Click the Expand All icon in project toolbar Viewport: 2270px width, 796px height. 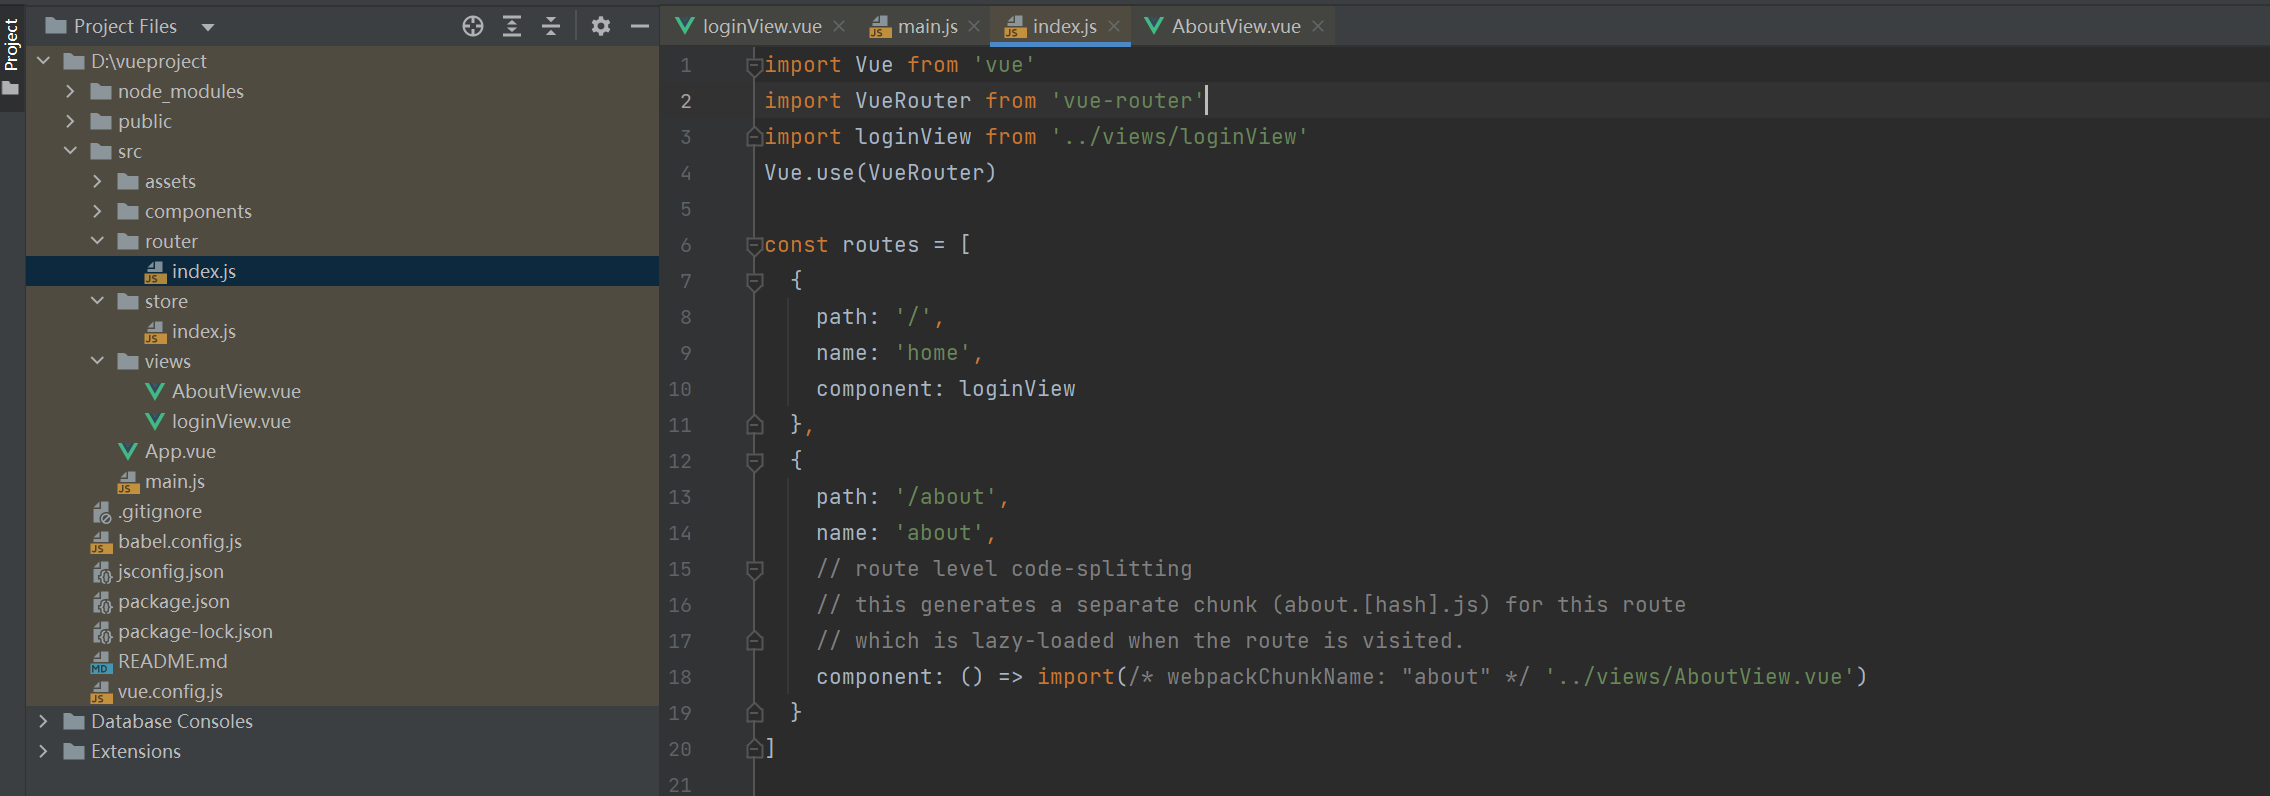point(512,26)
